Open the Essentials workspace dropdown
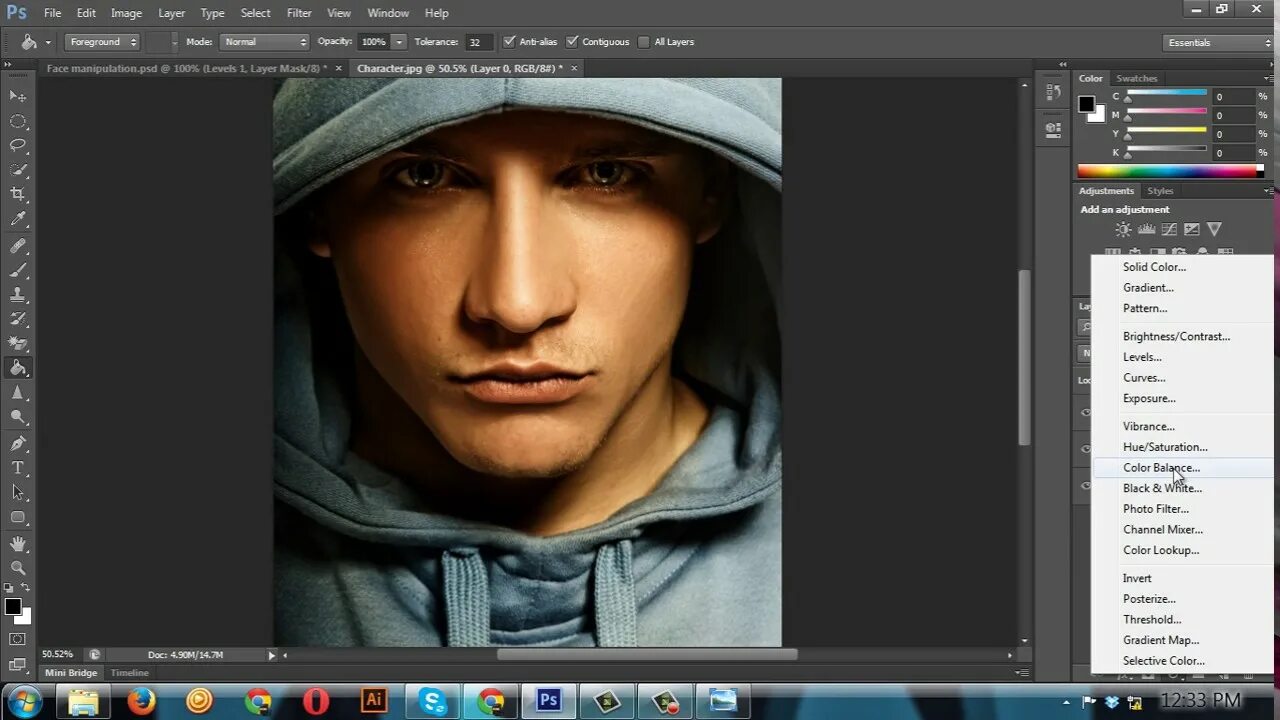This screenshot has width=1280, height=720. tap(1217, 43)
